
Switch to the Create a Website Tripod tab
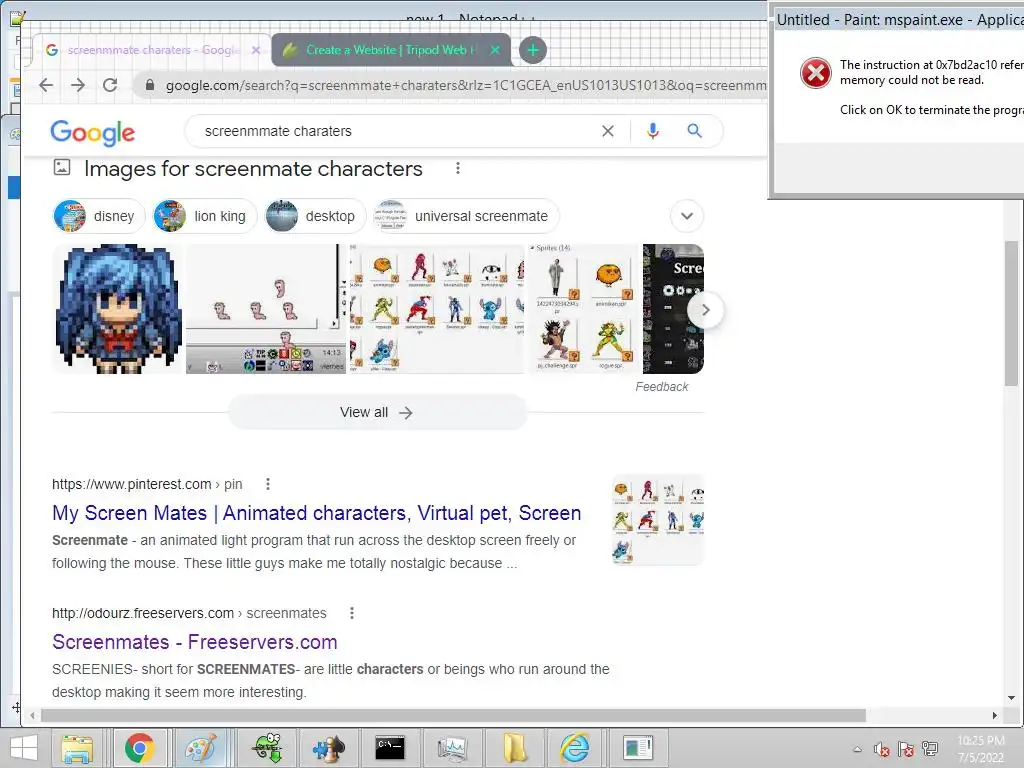click(x=391, y=50)
